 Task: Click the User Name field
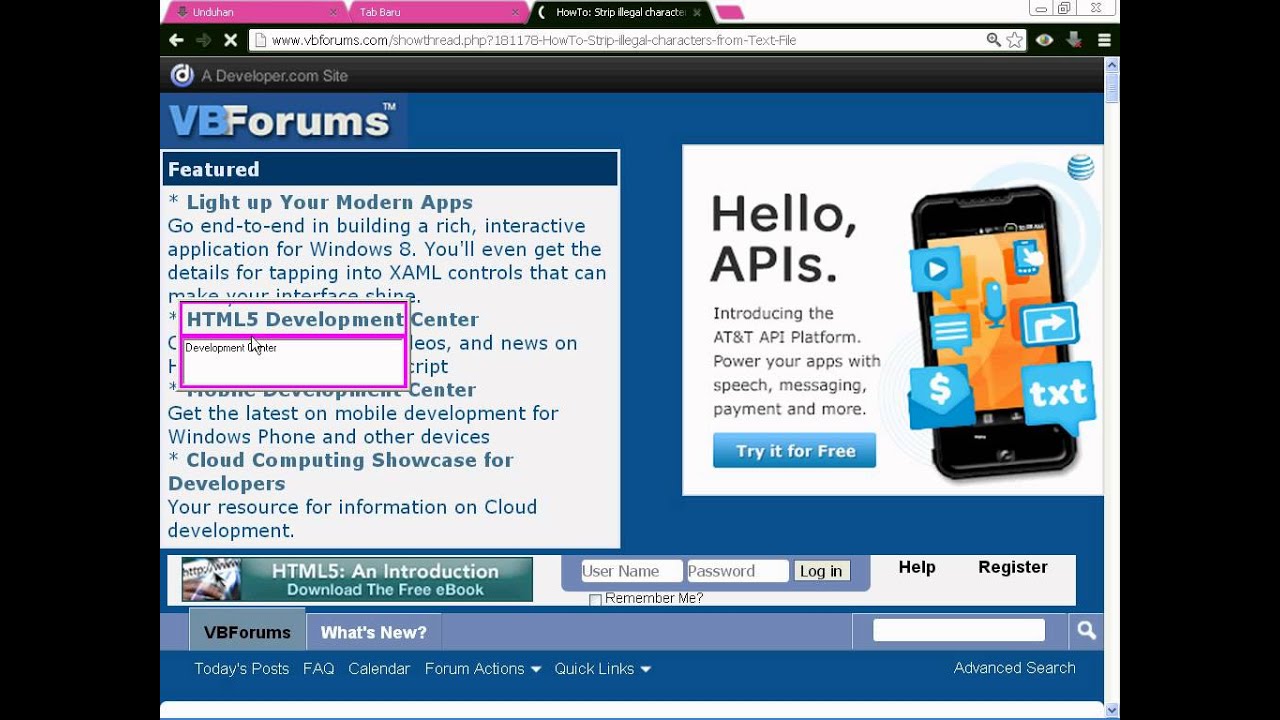pyautogui.click(x=631, y=571)
